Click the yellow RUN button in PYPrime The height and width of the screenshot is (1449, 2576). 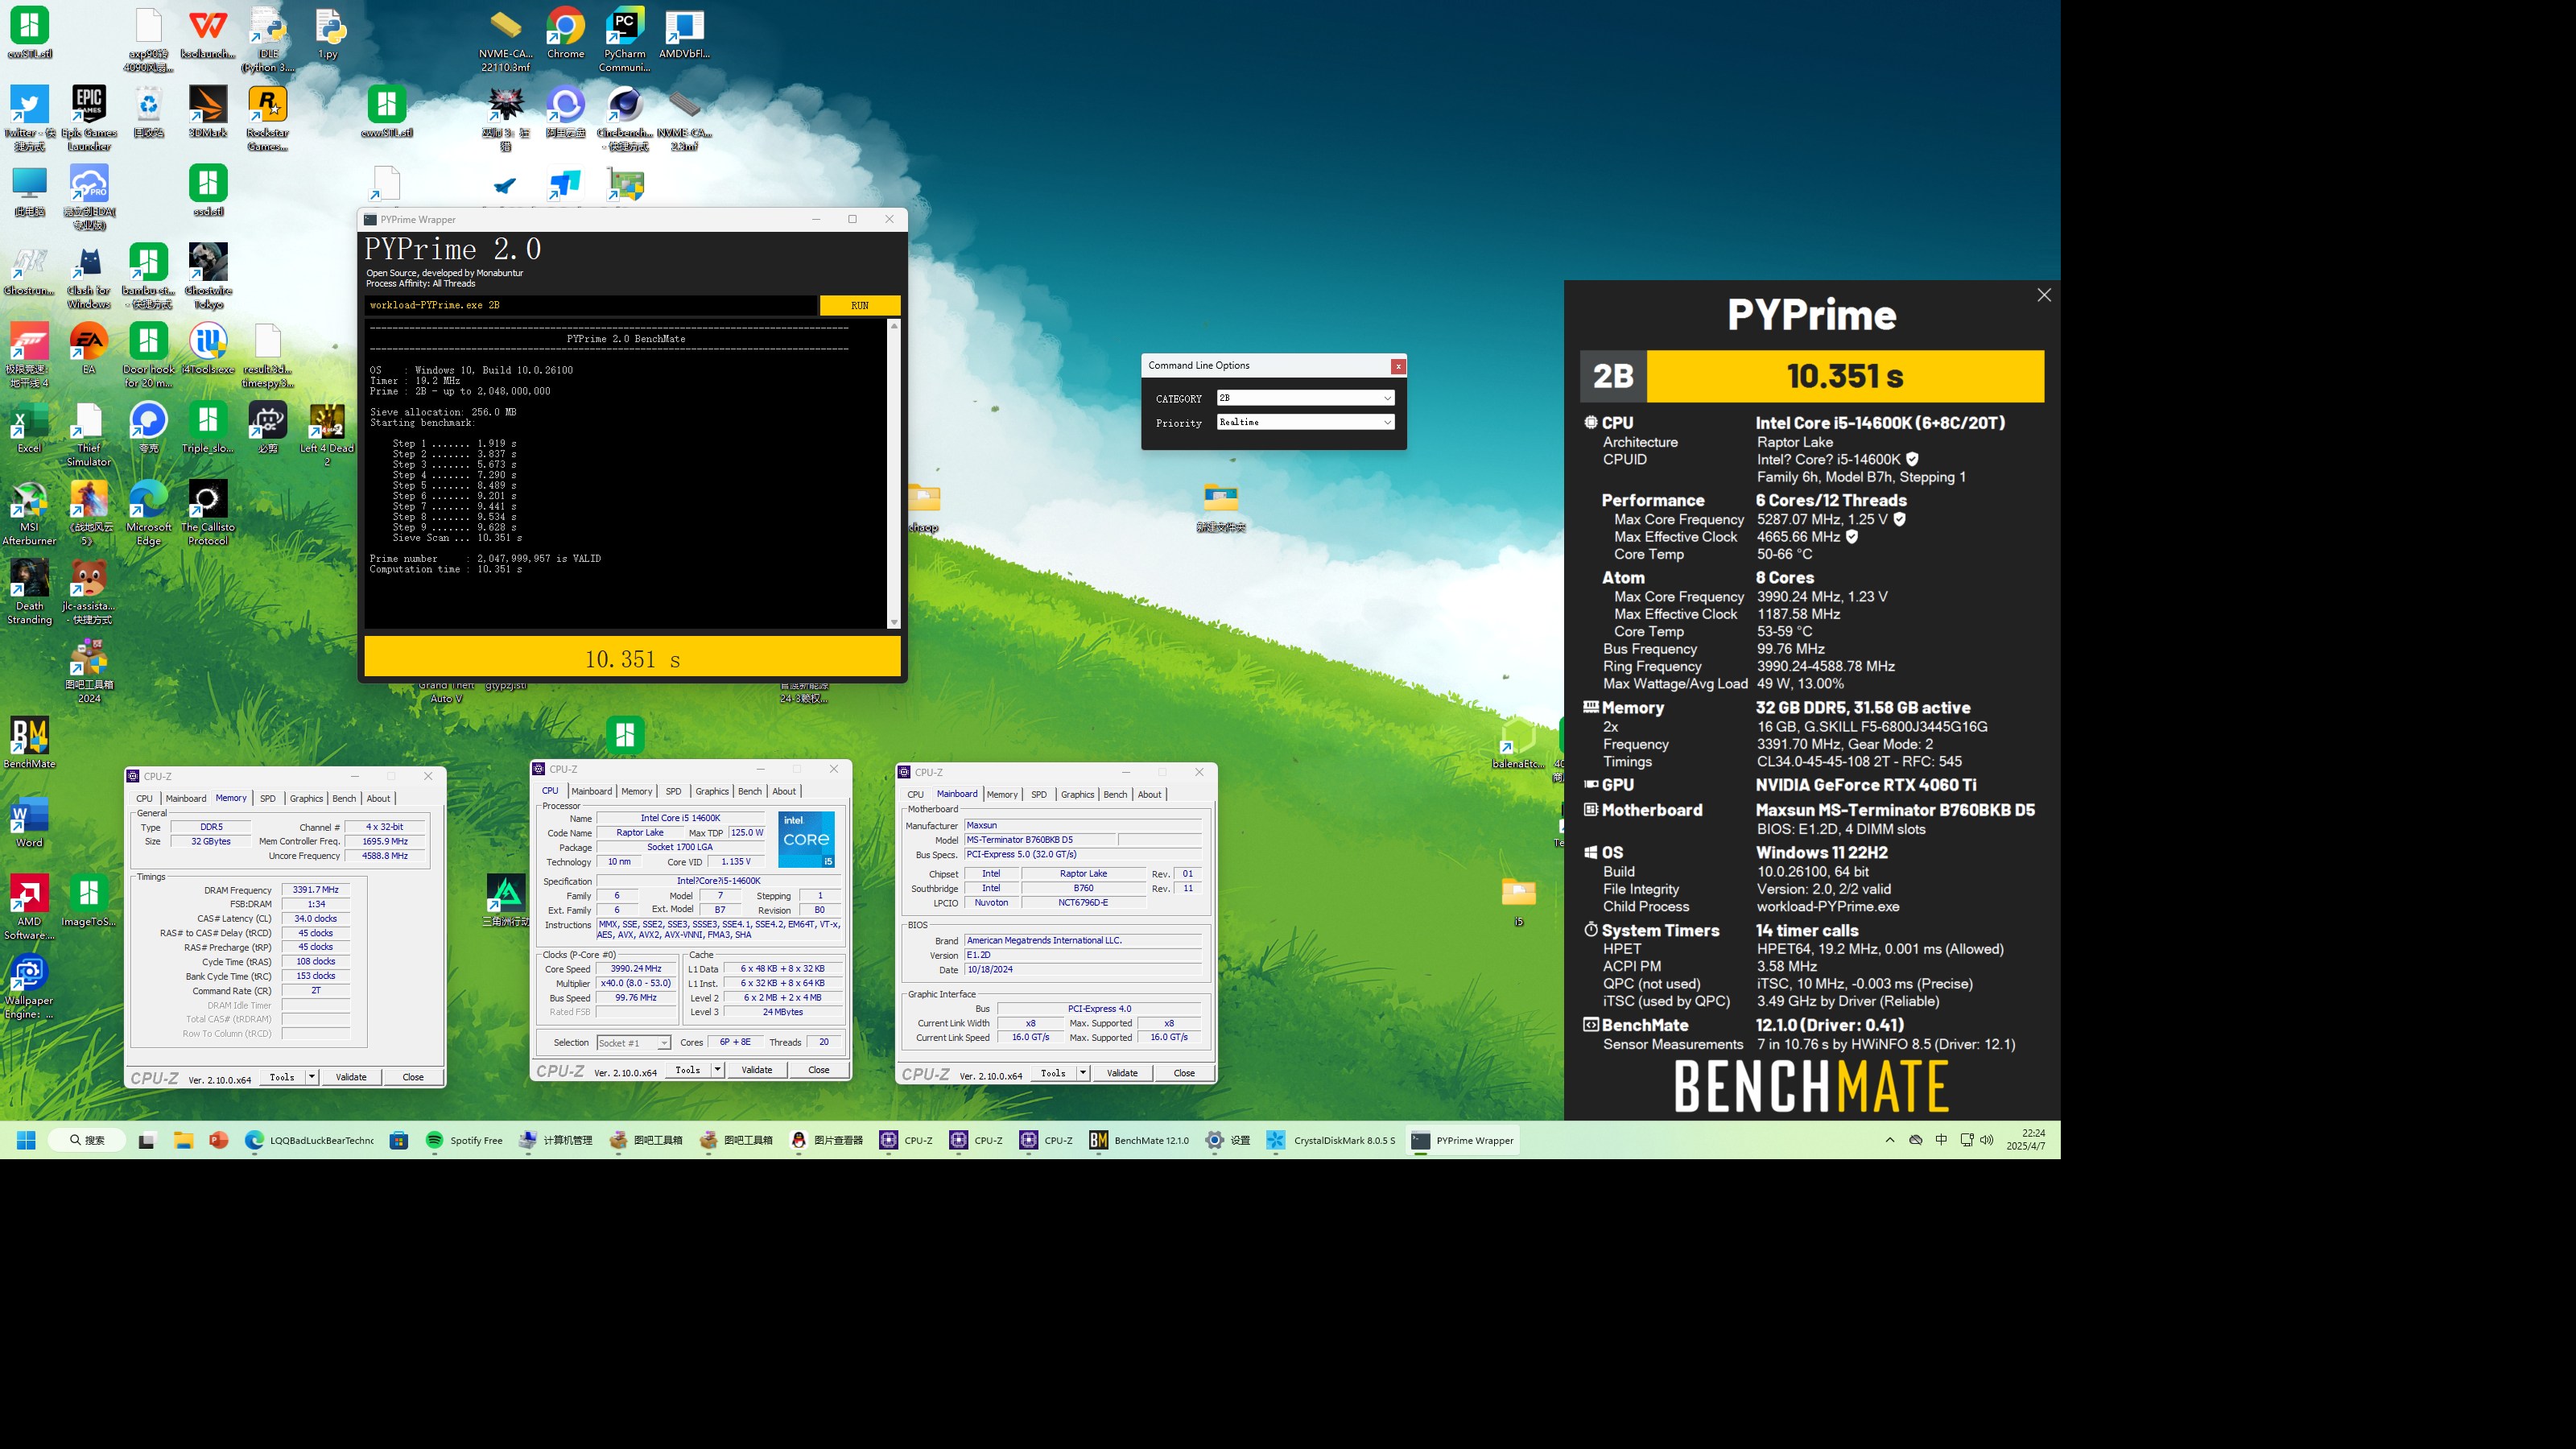[x=860, y=305]
